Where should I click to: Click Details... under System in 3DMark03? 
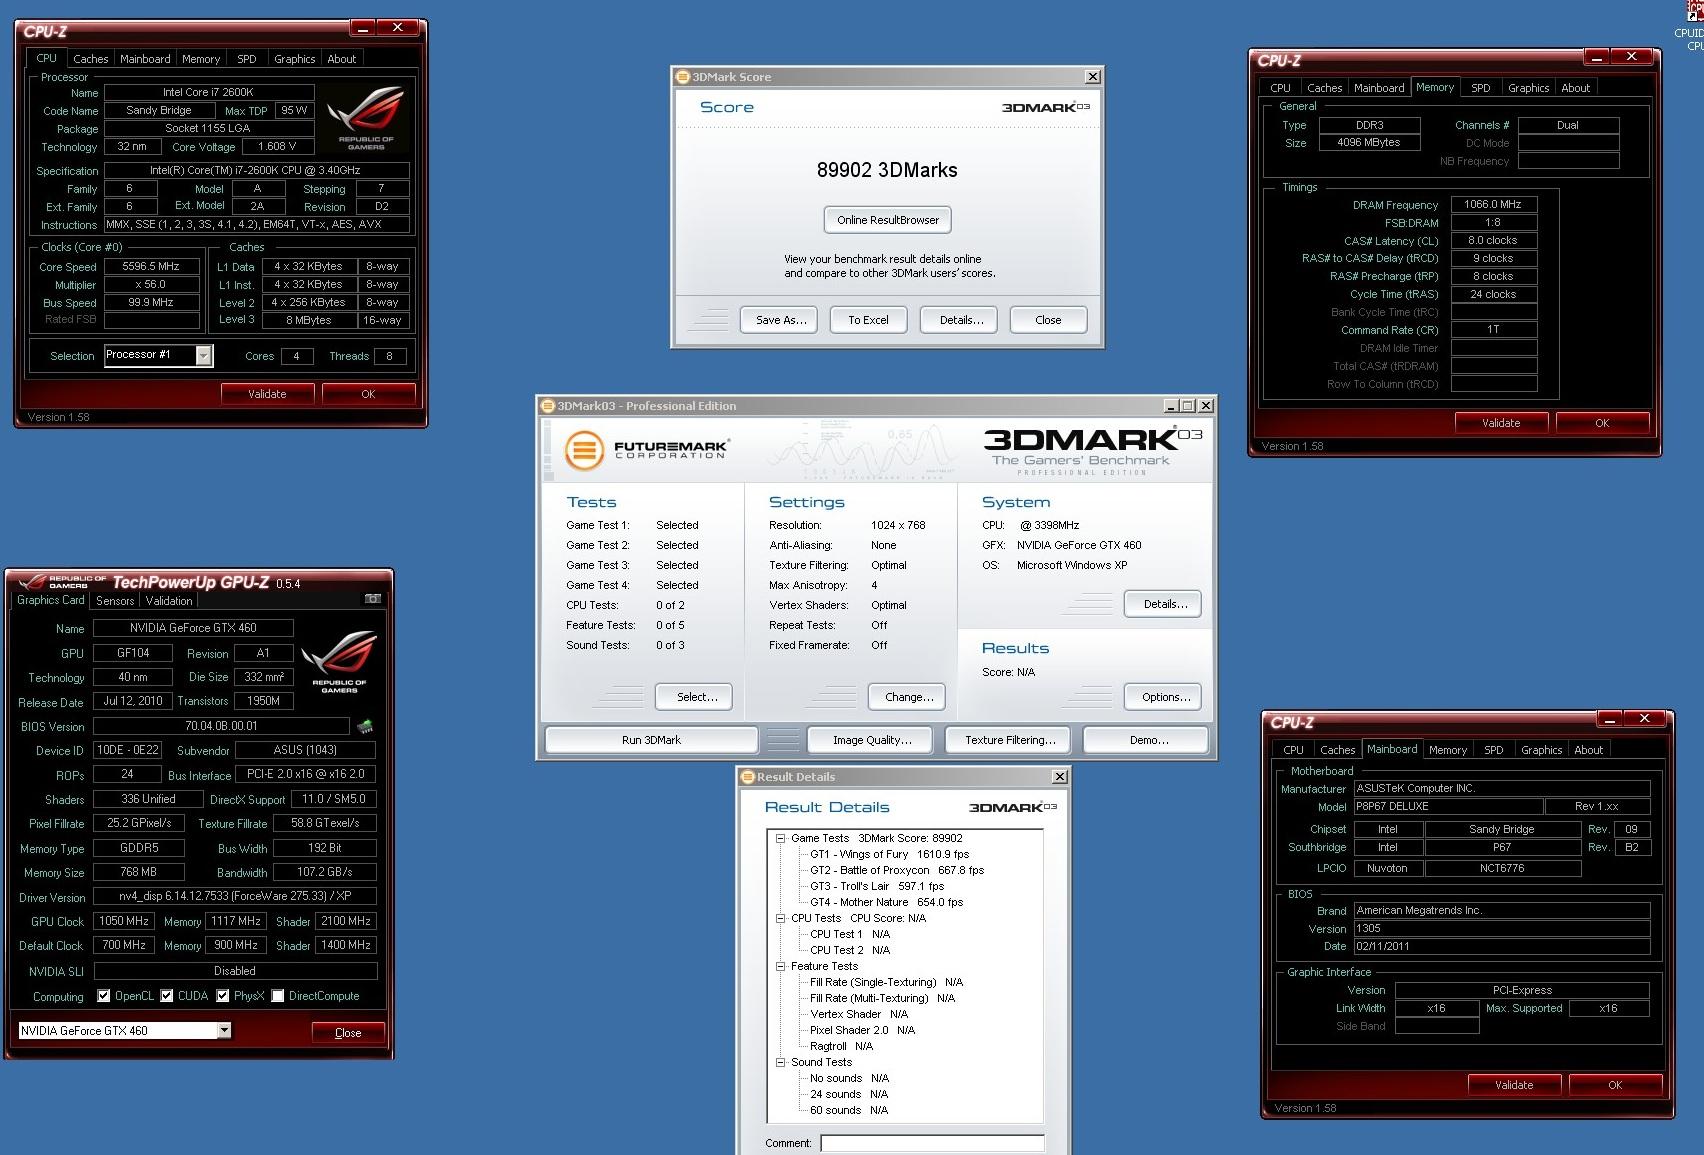(x=1165, y=604)
